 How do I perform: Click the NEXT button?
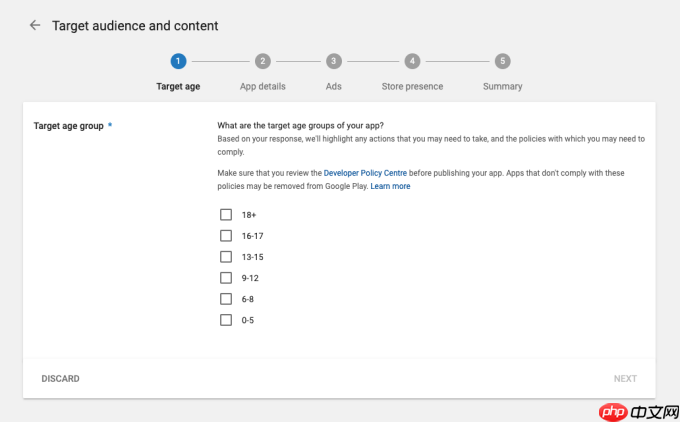[625, 379]
